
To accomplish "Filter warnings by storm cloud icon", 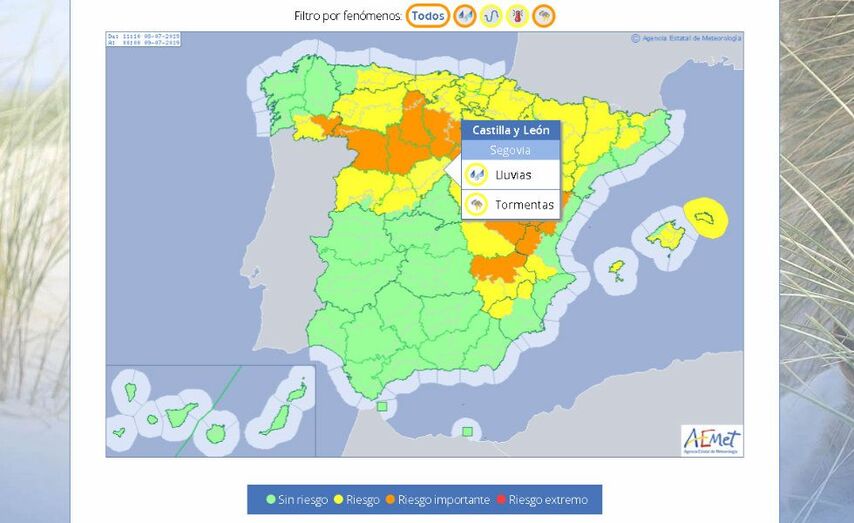I will pos(543,16).
